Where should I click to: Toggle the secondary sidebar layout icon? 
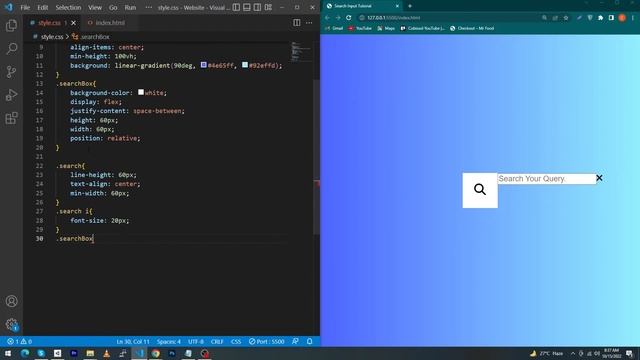(x=258, y=7)
